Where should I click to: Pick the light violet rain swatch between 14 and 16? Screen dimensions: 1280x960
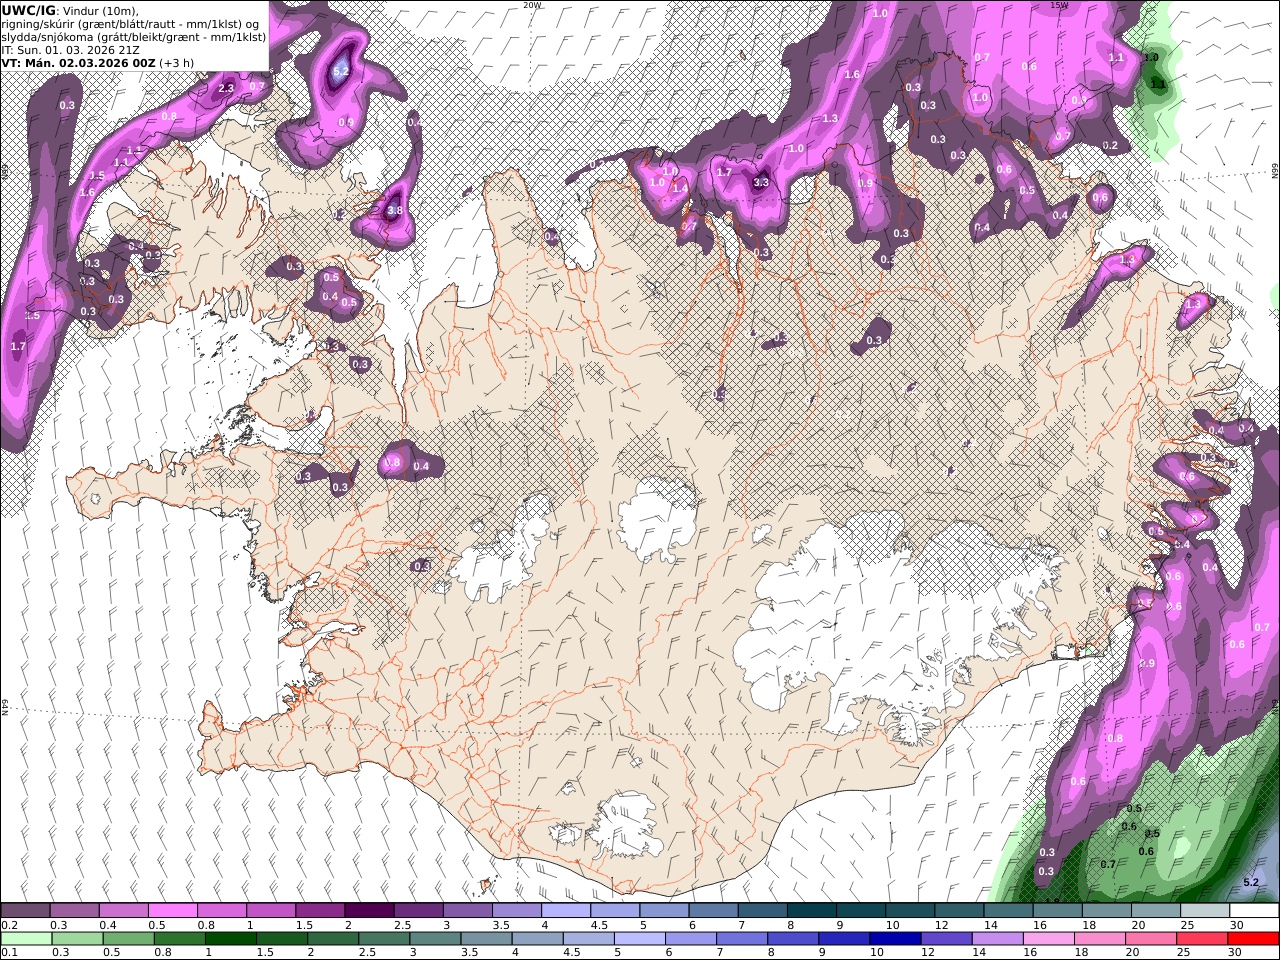(998, 939)
